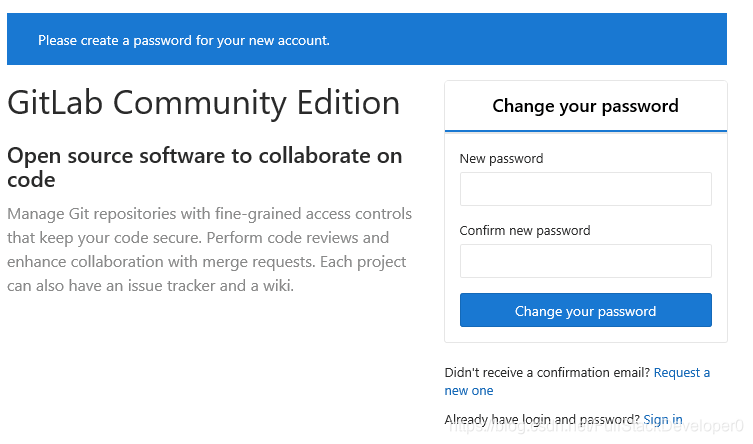Click the 'Didn't receive a confirmation email?' text

coord(547,373)
